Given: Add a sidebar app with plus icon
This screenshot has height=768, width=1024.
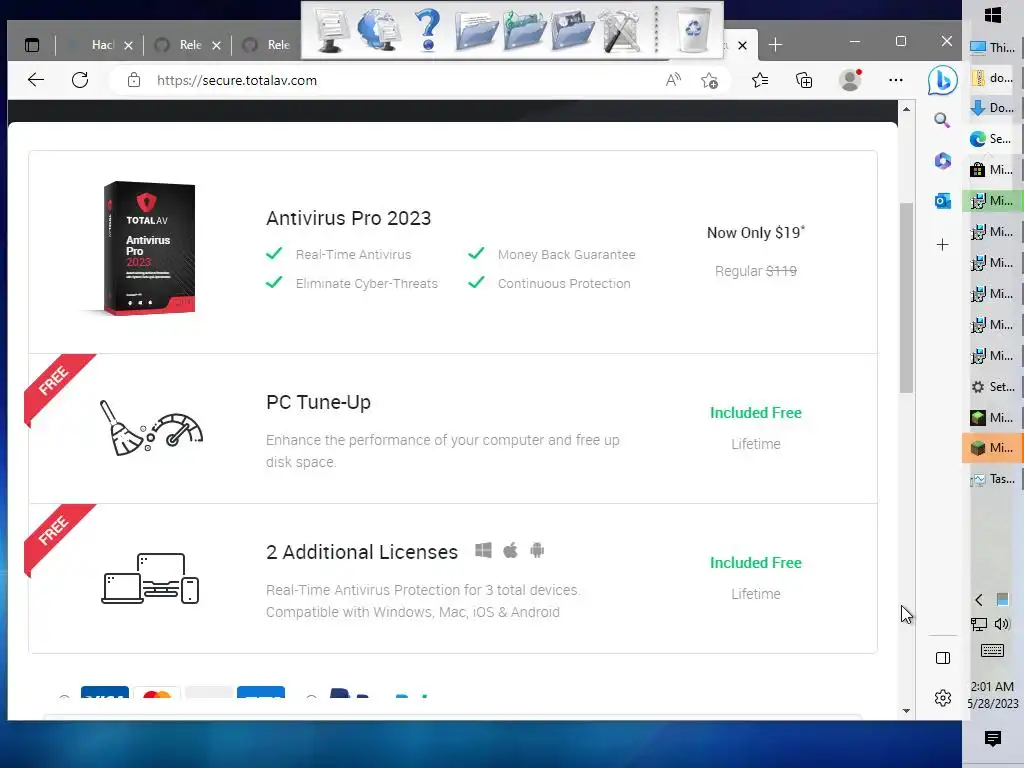Looking at the screenshot, I should pos(942,245).
